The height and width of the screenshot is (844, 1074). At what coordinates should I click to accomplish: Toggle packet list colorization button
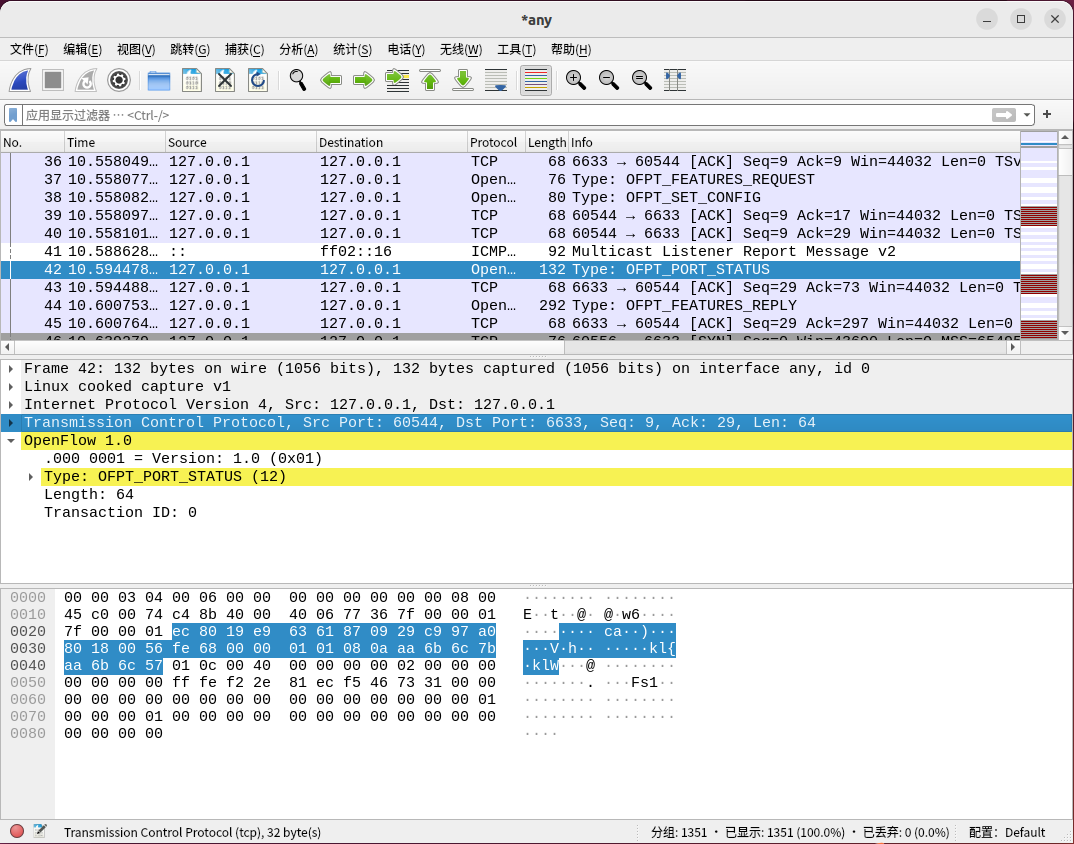tap(536, 80)
